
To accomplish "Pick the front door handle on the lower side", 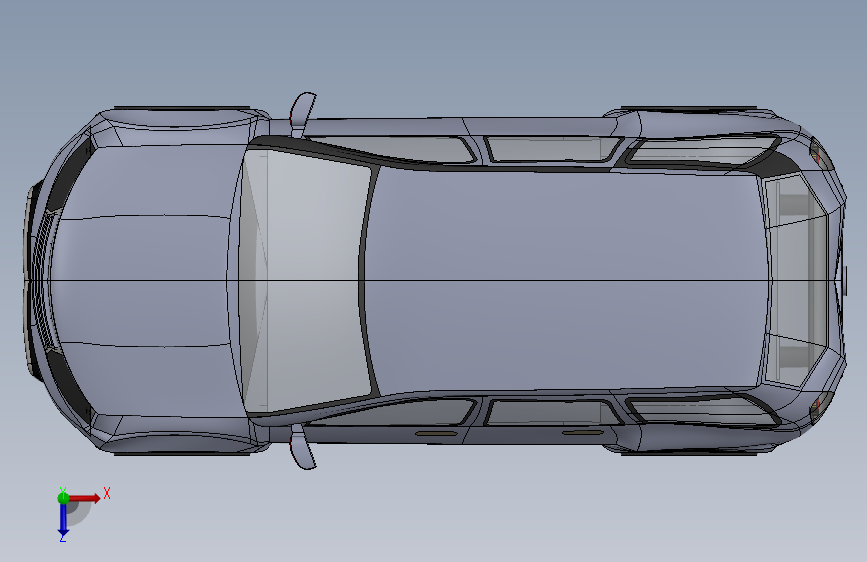I will (437, 434).
